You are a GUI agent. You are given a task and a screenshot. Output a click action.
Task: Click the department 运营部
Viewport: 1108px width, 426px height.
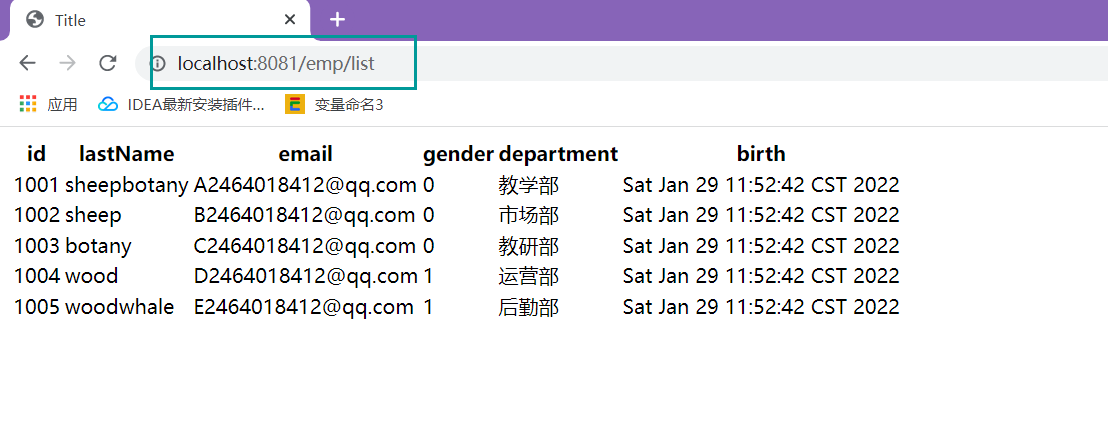click(529, 276)
